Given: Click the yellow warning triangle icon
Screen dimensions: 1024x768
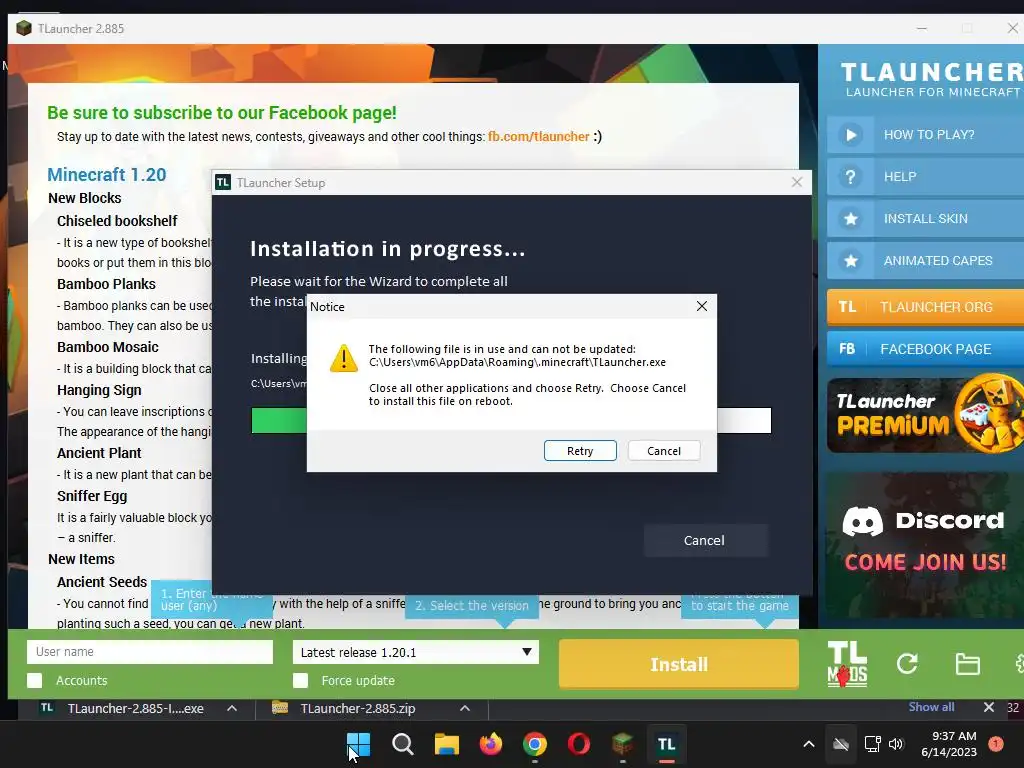Looking at the screenshot, I should click(x=344, y=358).
